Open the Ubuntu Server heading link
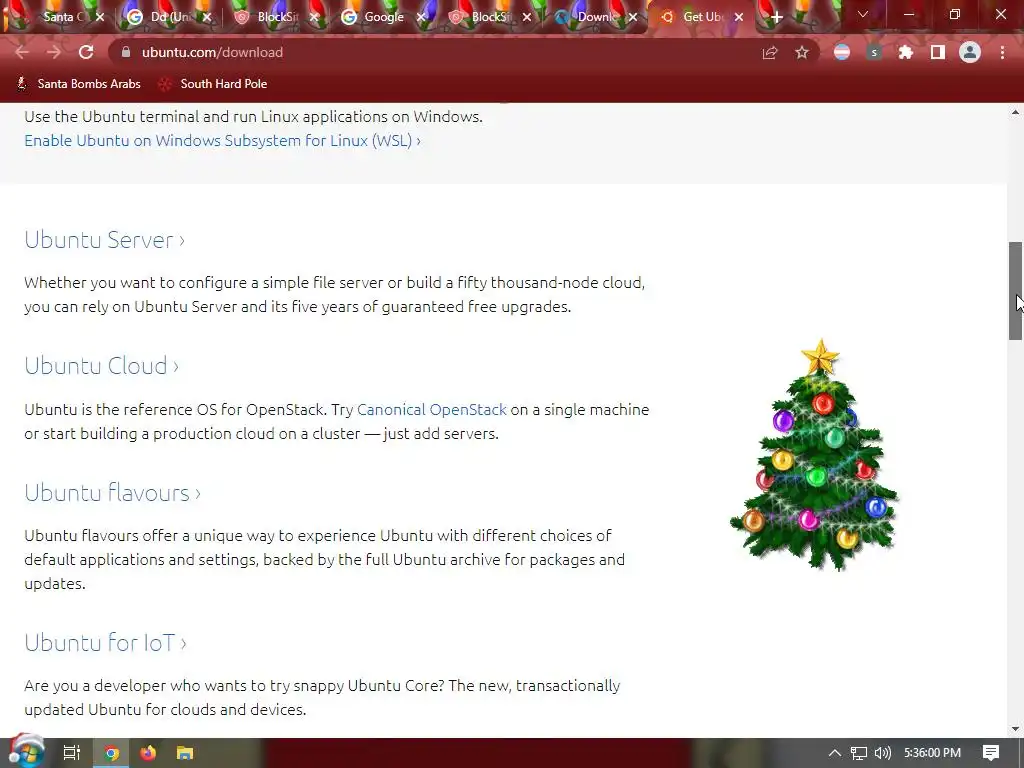 [104, 240]
